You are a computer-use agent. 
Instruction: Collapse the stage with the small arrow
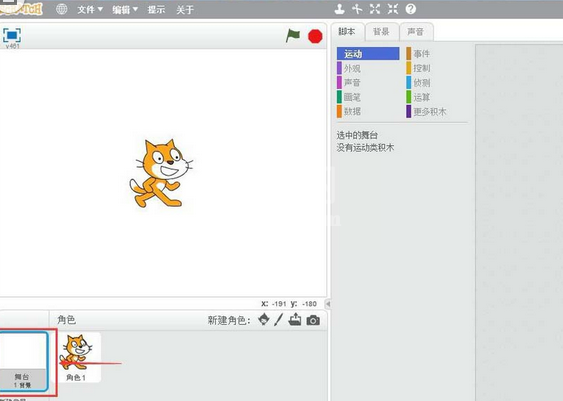[327, 304]
